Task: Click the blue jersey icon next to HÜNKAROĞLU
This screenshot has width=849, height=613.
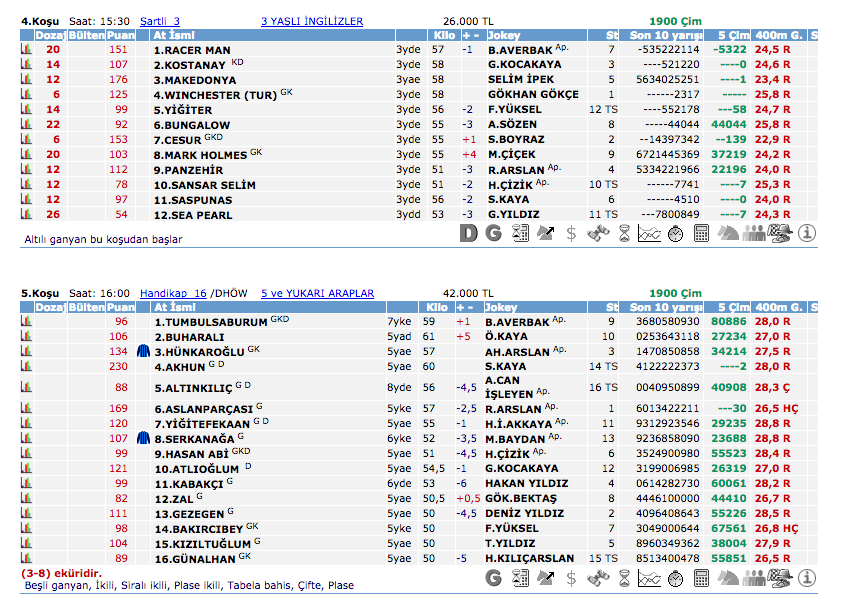Action: click(x=143, y=352)
